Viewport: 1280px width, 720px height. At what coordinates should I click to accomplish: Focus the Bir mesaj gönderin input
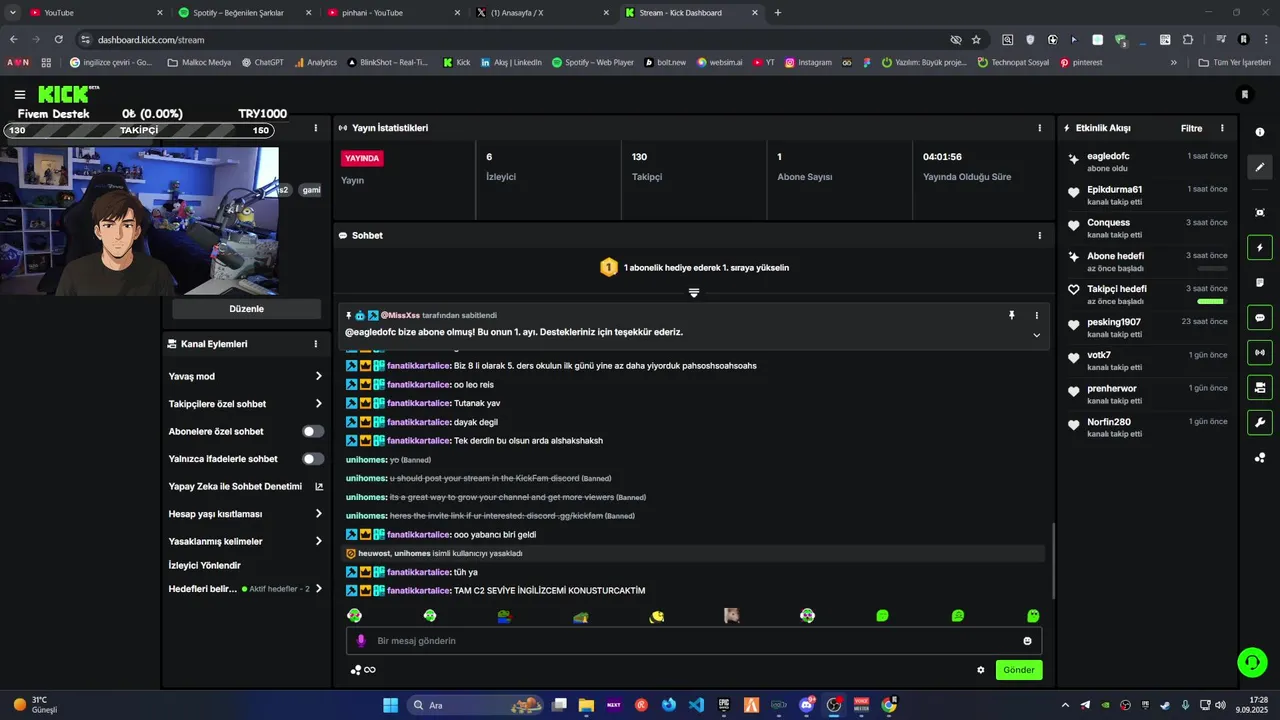[x=694, y=641]
